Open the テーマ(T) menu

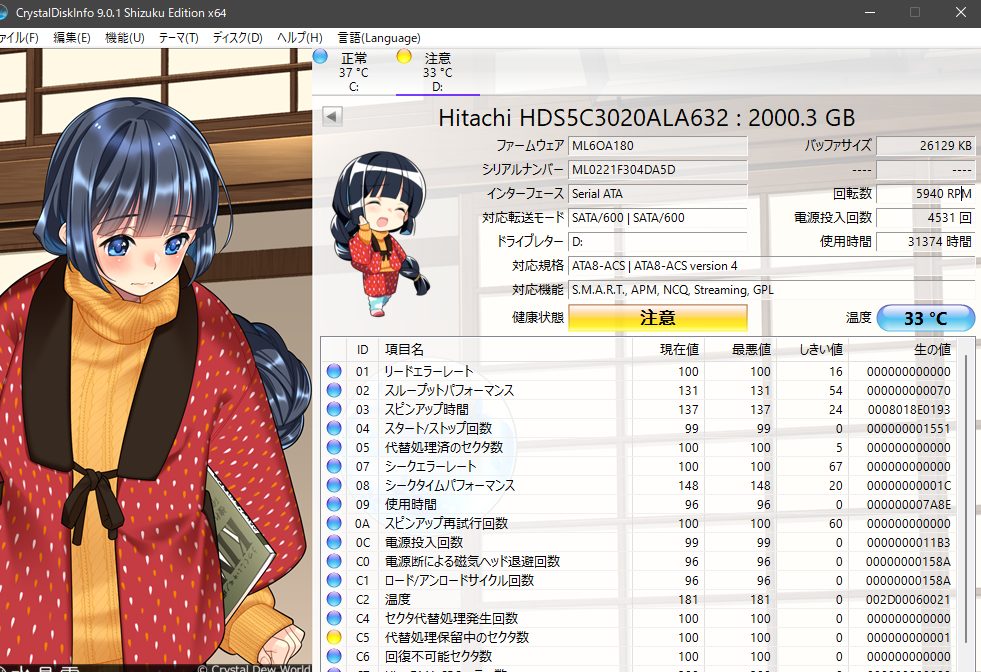pyautogui.click(x=178, y=38)
